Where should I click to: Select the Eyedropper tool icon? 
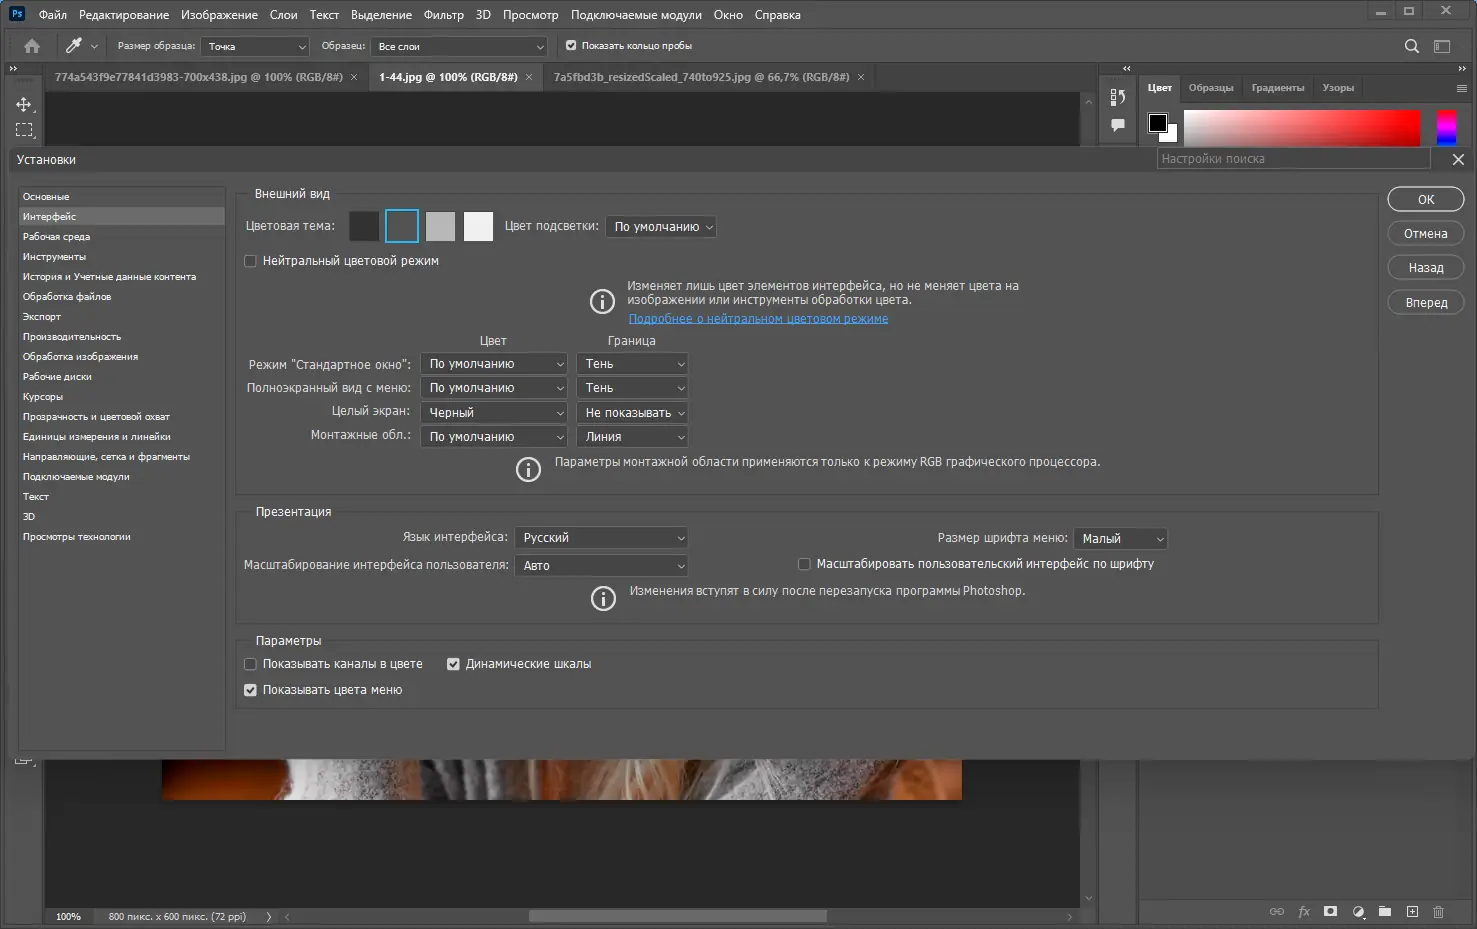[73, 46]
